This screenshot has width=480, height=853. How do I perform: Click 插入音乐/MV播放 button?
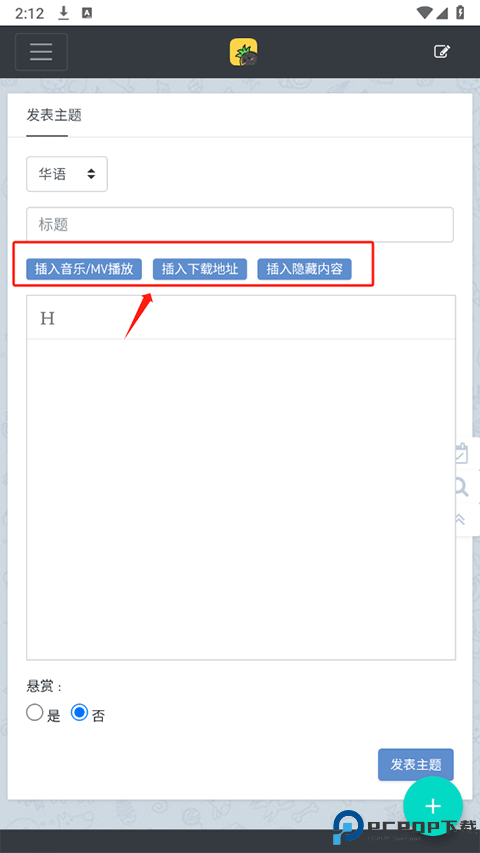(x=84, y=269)
